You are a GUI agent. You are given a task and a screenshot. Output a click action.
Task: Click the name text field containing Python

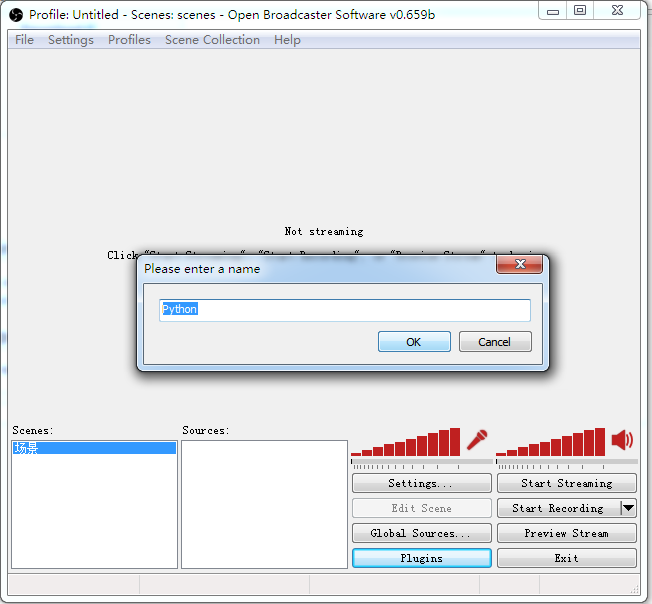click(345, 310)
